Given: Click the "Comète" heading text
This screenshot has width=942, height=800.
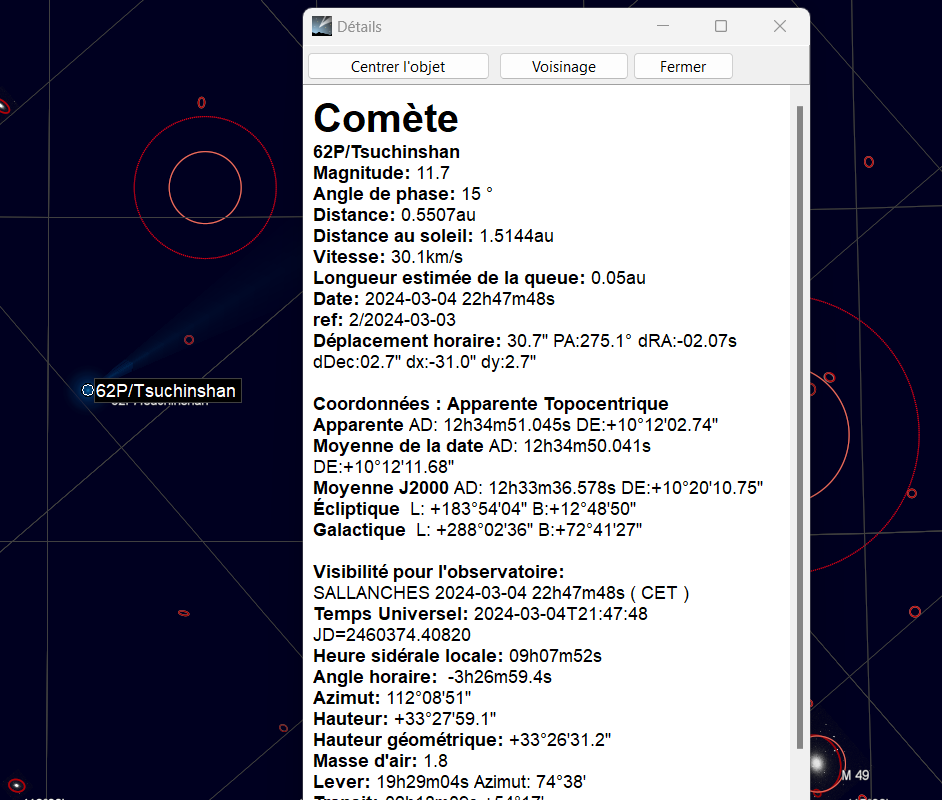Looking at the screenshot, I should pyautogui.click(x=386, y=118).
